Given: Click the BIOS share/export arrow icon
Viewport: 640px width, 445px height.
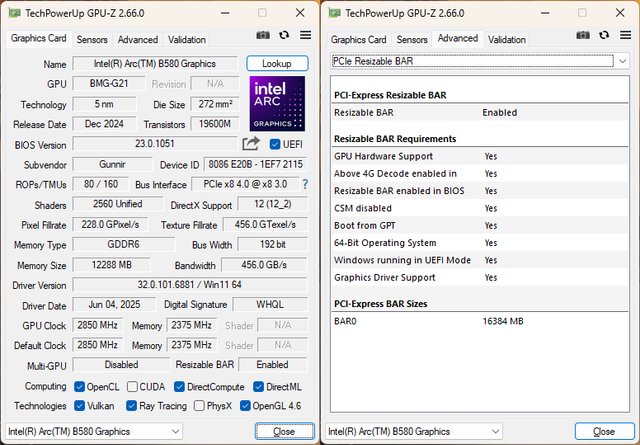Looking at the screenshot, I should (251, 144).
